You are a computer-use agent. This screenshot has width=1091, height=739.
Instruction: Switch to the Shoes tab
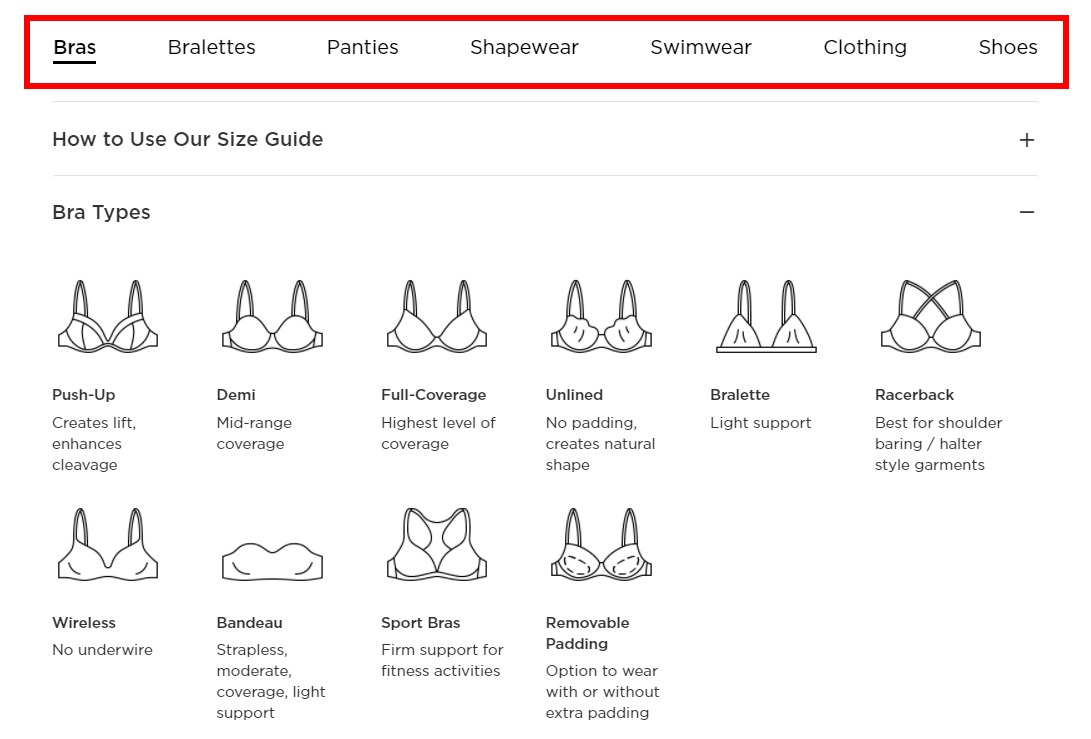coord(1008,47)
